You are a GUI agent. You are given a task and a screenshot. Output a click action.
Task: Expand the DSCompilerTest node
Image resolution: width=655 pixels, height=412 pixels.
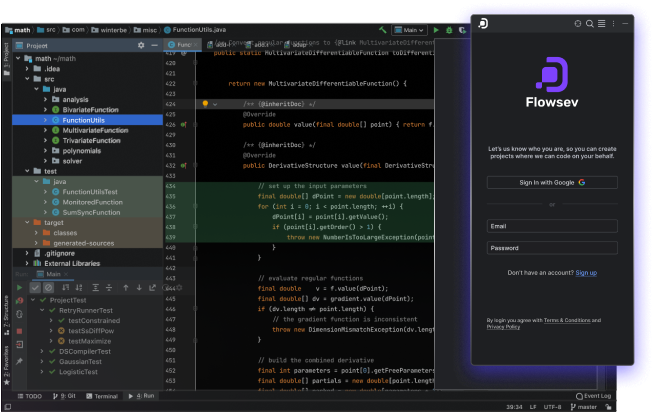pos(42,351)
